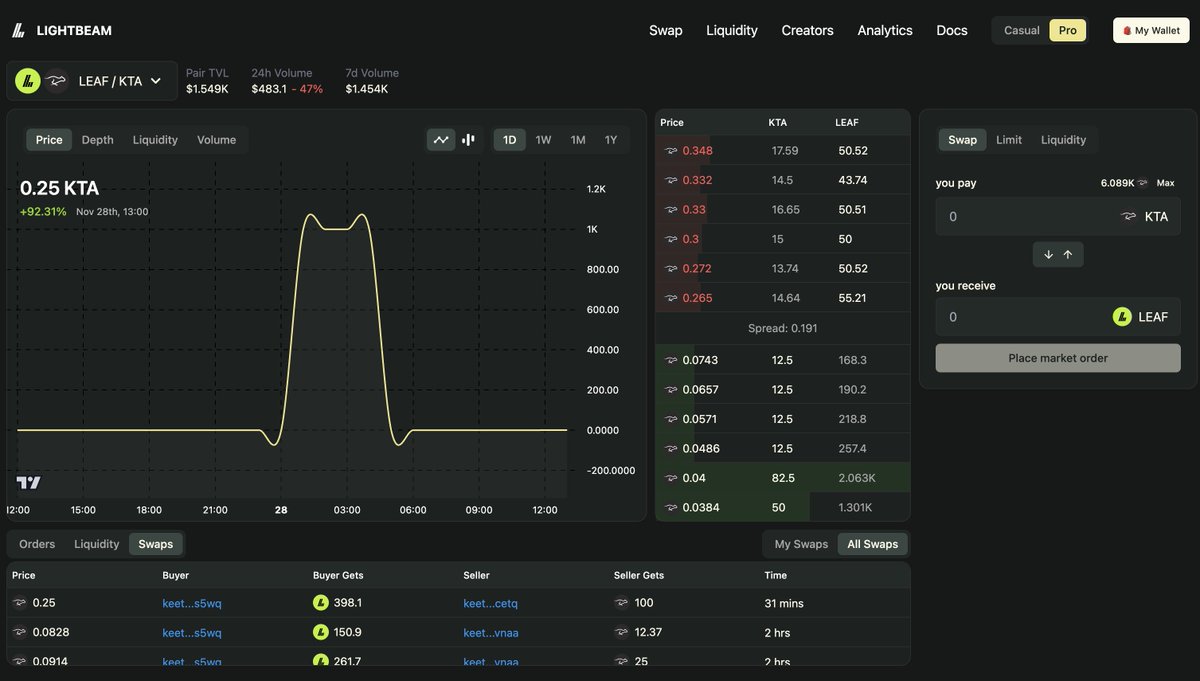Click the you receive amount field
1200x681 pixels.
coord(1058,317)
